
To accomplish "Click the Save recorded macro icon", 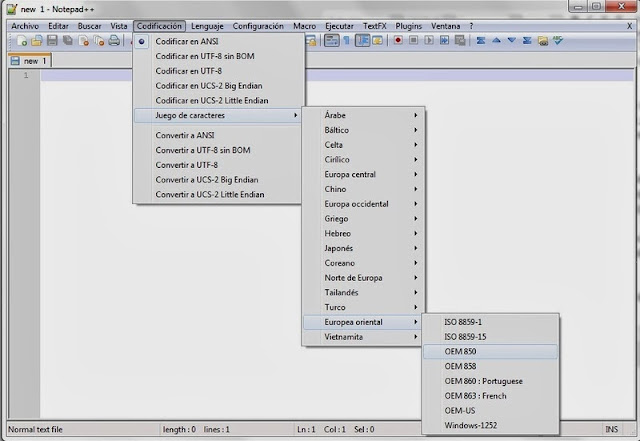I will point(460,40).
